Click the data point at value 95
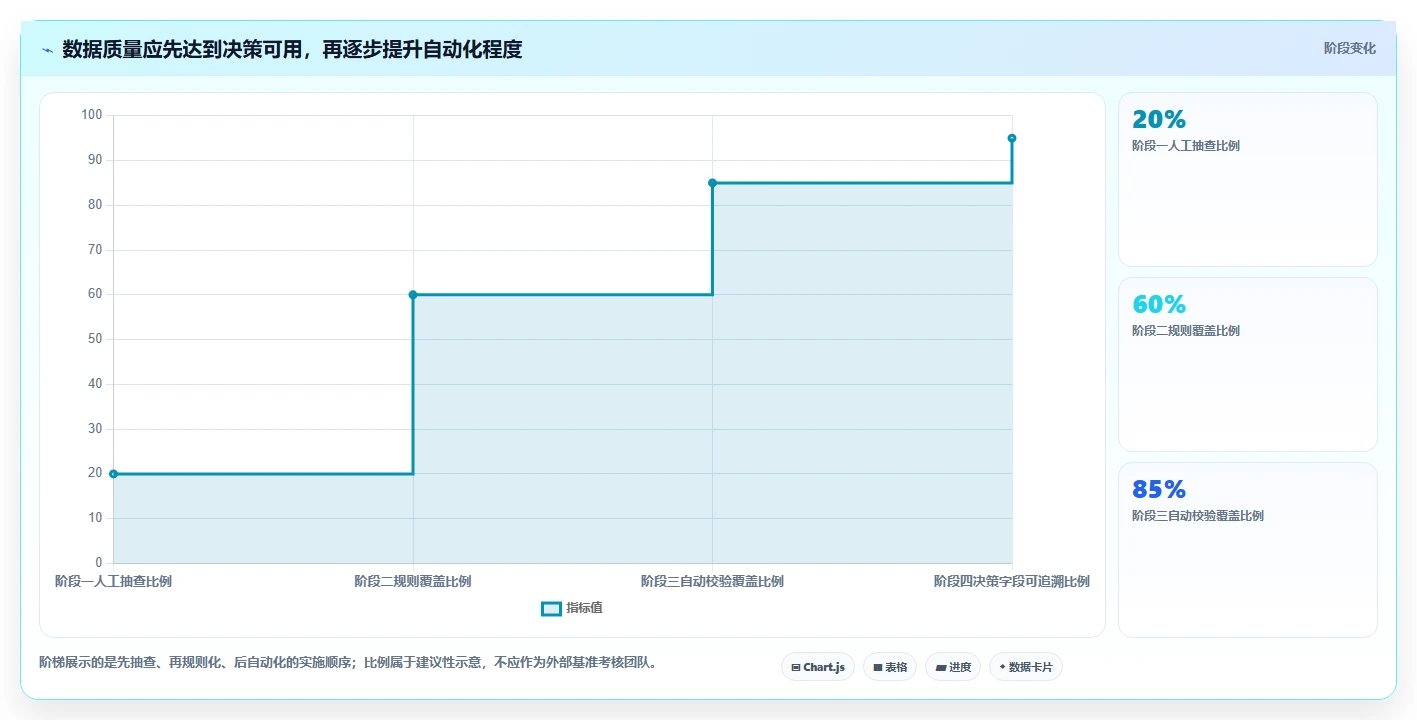The width and height of the screenshot is (1417, 720). (x=1012, y=138)
